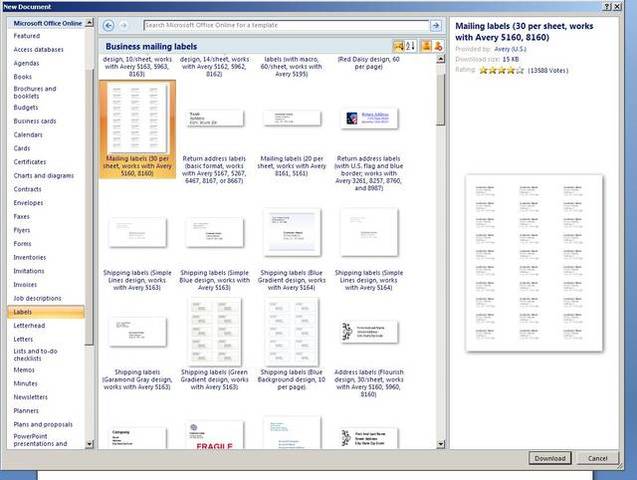Select the Envelopes category
This screenshot has height=480, width=637.
point(28,202)
